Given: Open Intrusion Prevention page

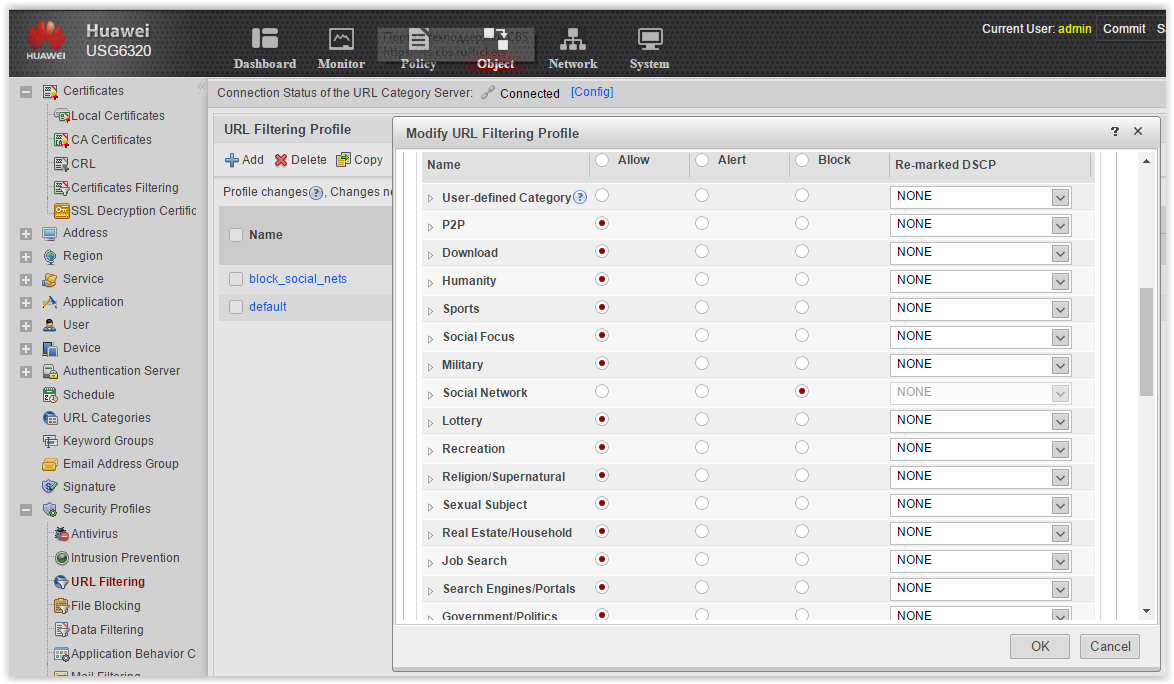Looking at the screenshot, I should 125,558.
